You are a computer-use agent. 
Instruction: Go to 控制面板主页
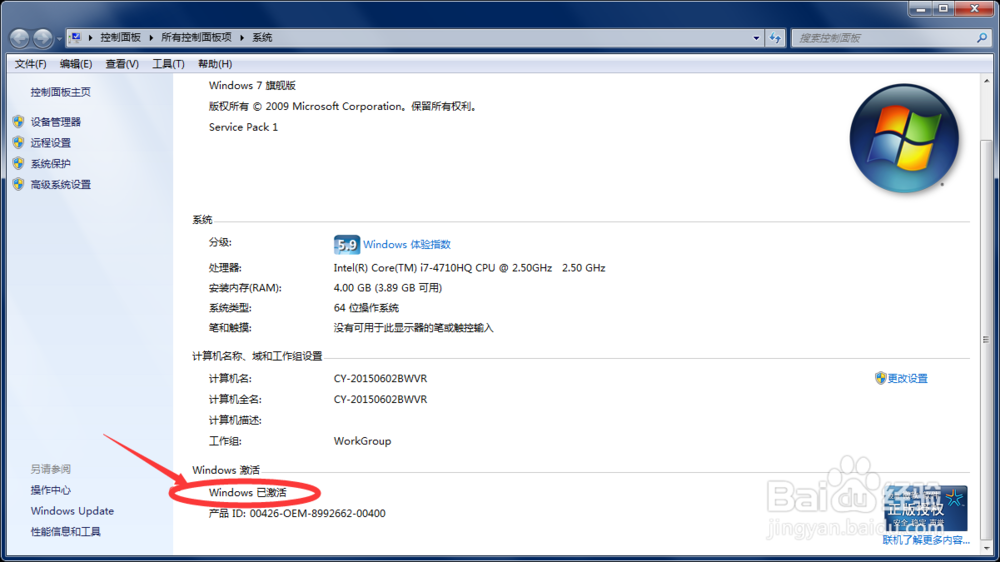[x=61, y=92]
